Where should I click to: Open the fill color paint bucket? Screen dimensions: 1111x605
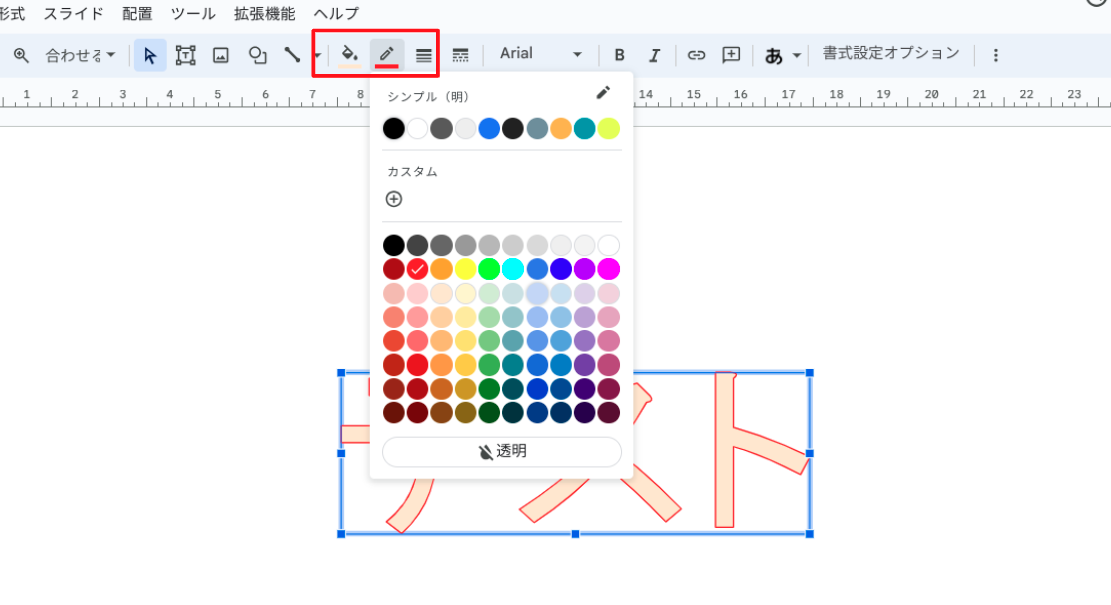pyautogui.click(x=349, y=55)
